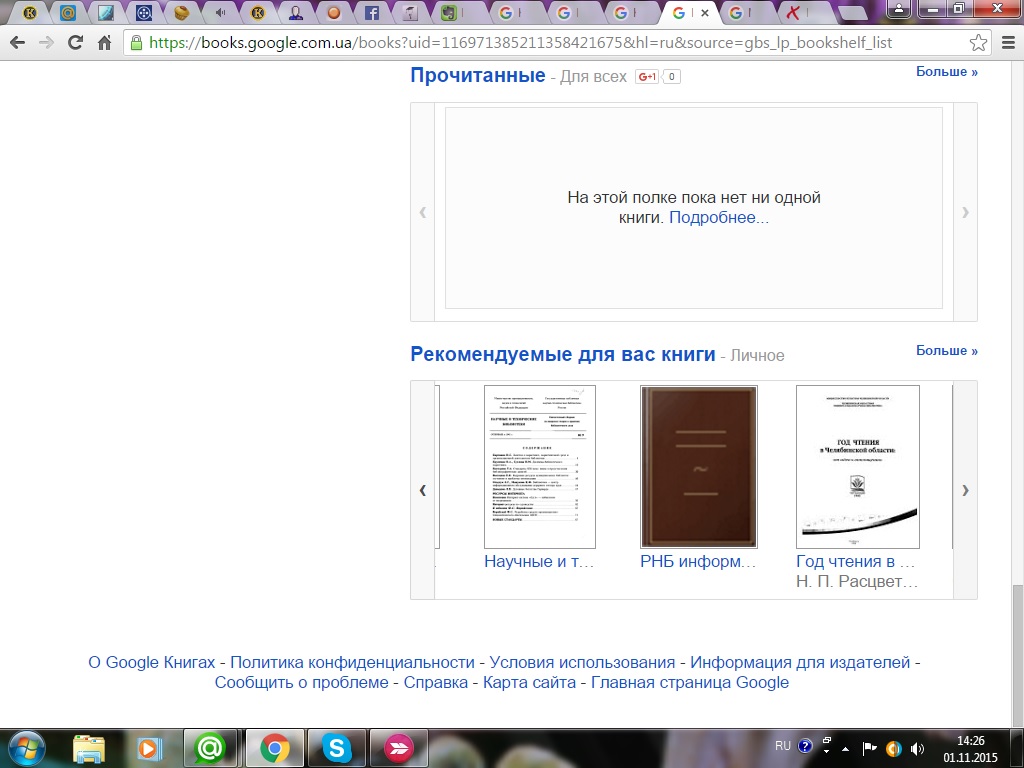Click the Научные и т… title link
Image resolution: width=1024 pixels, height=768 pixels.
click(x=539, y=562)
